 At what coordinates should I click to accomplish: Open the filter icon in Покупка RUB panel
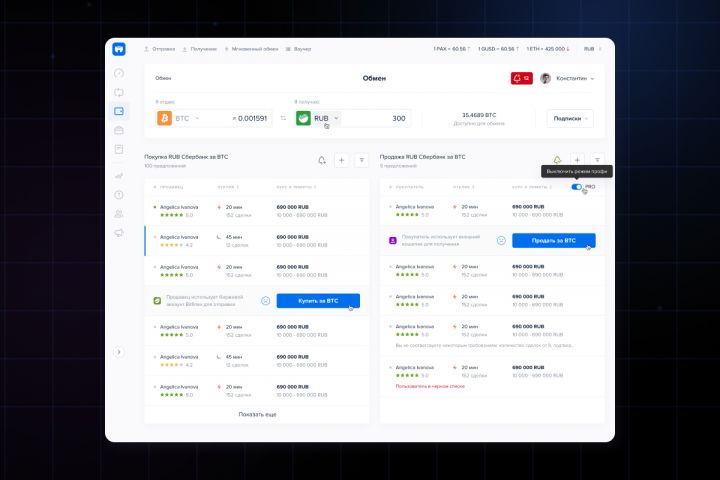pyautogui.click(x=361, y=160)
